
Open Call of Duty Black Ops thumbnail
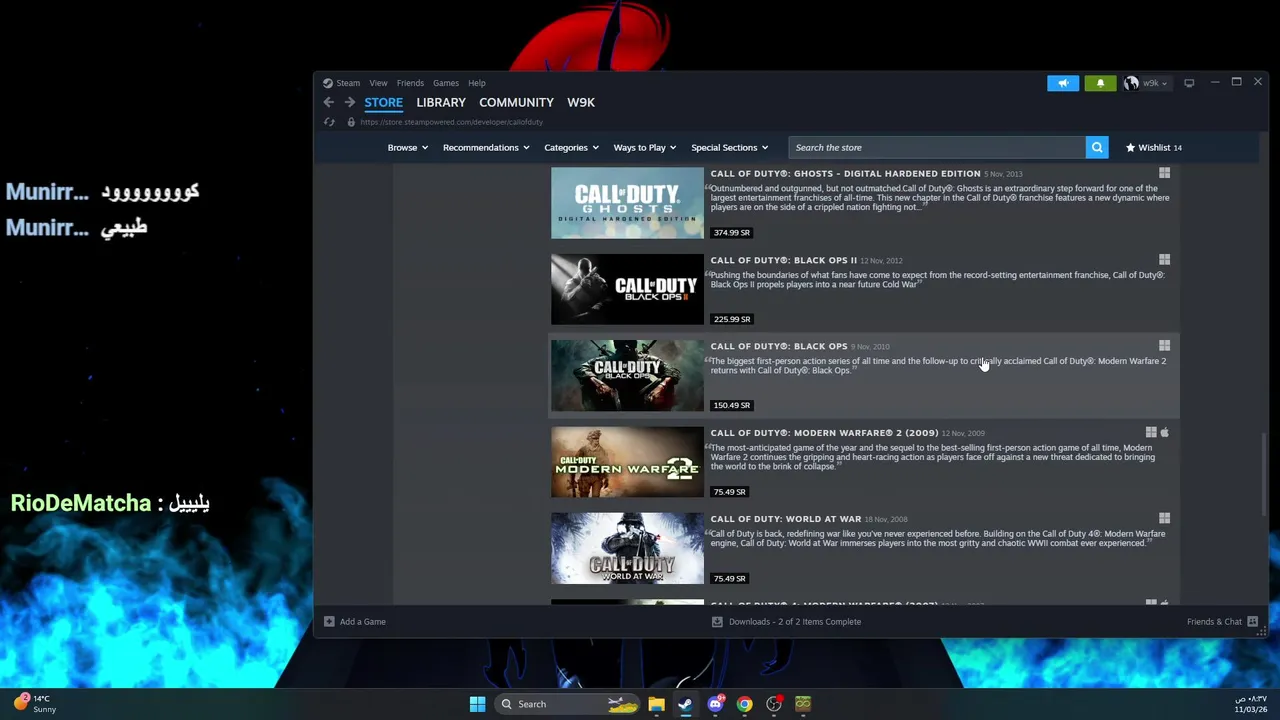627,375
